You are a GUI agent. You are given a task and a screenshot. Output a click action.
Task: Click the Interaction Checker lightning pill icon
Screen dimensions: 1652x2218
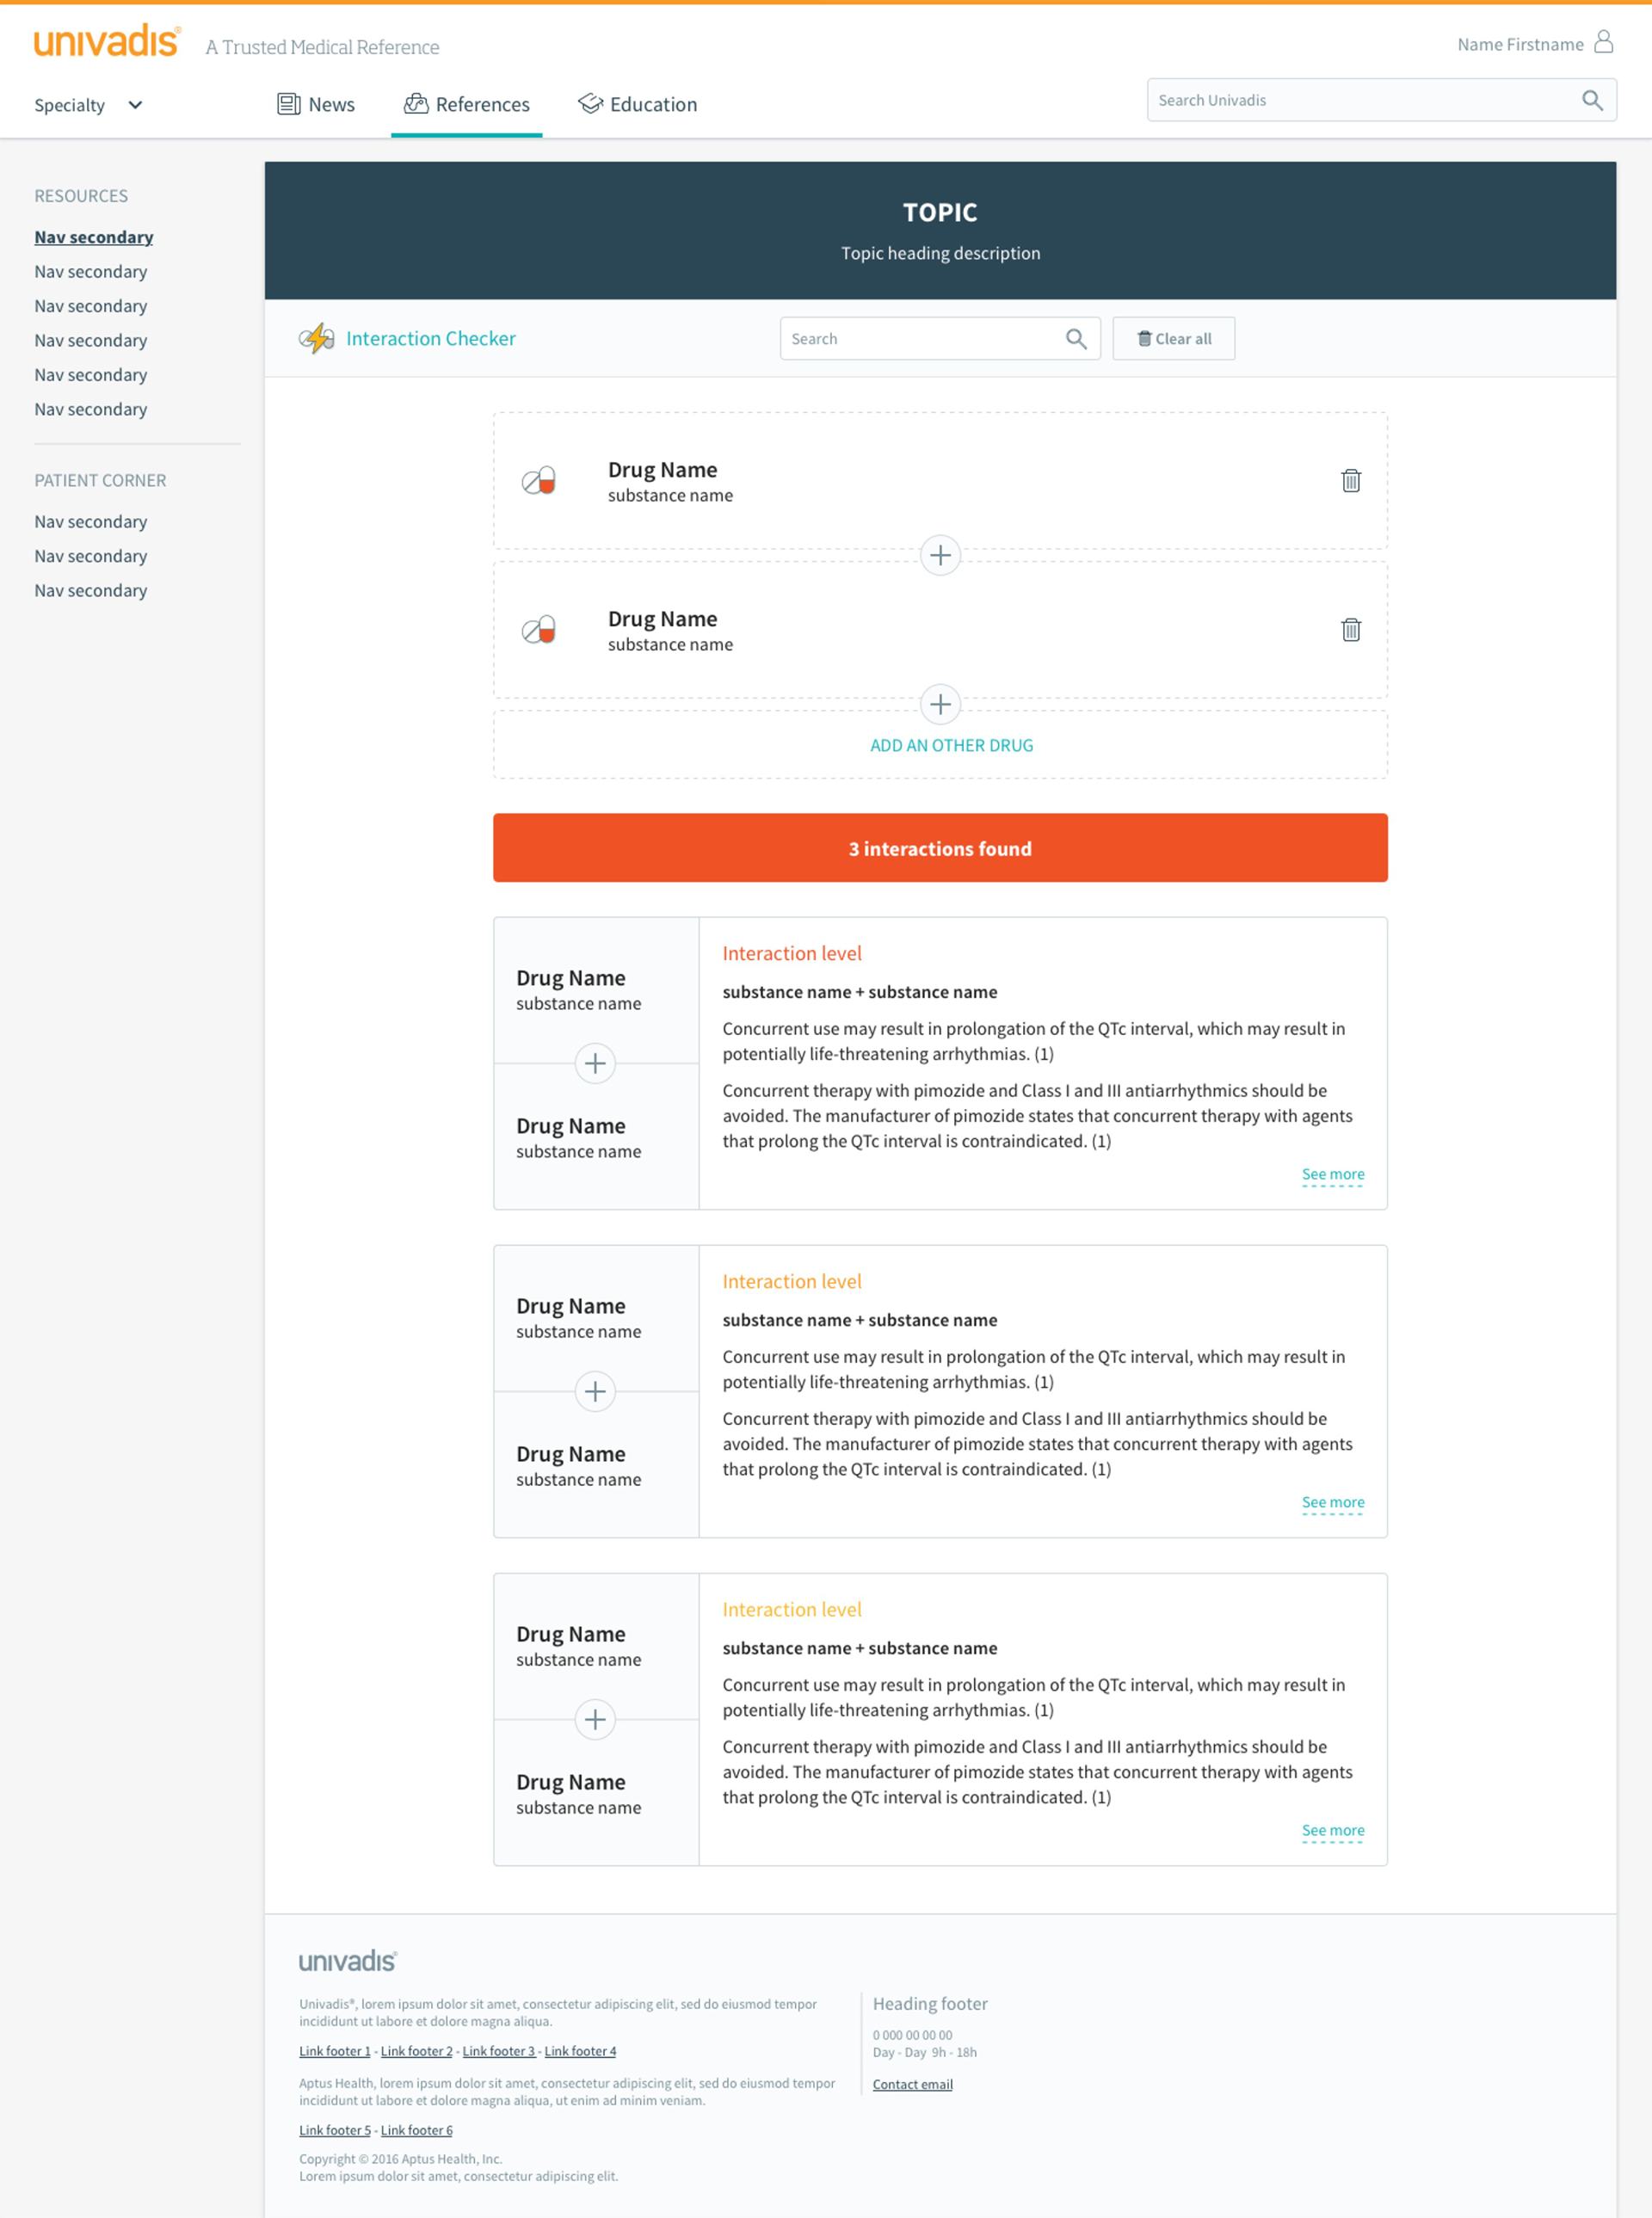point(317,339)
